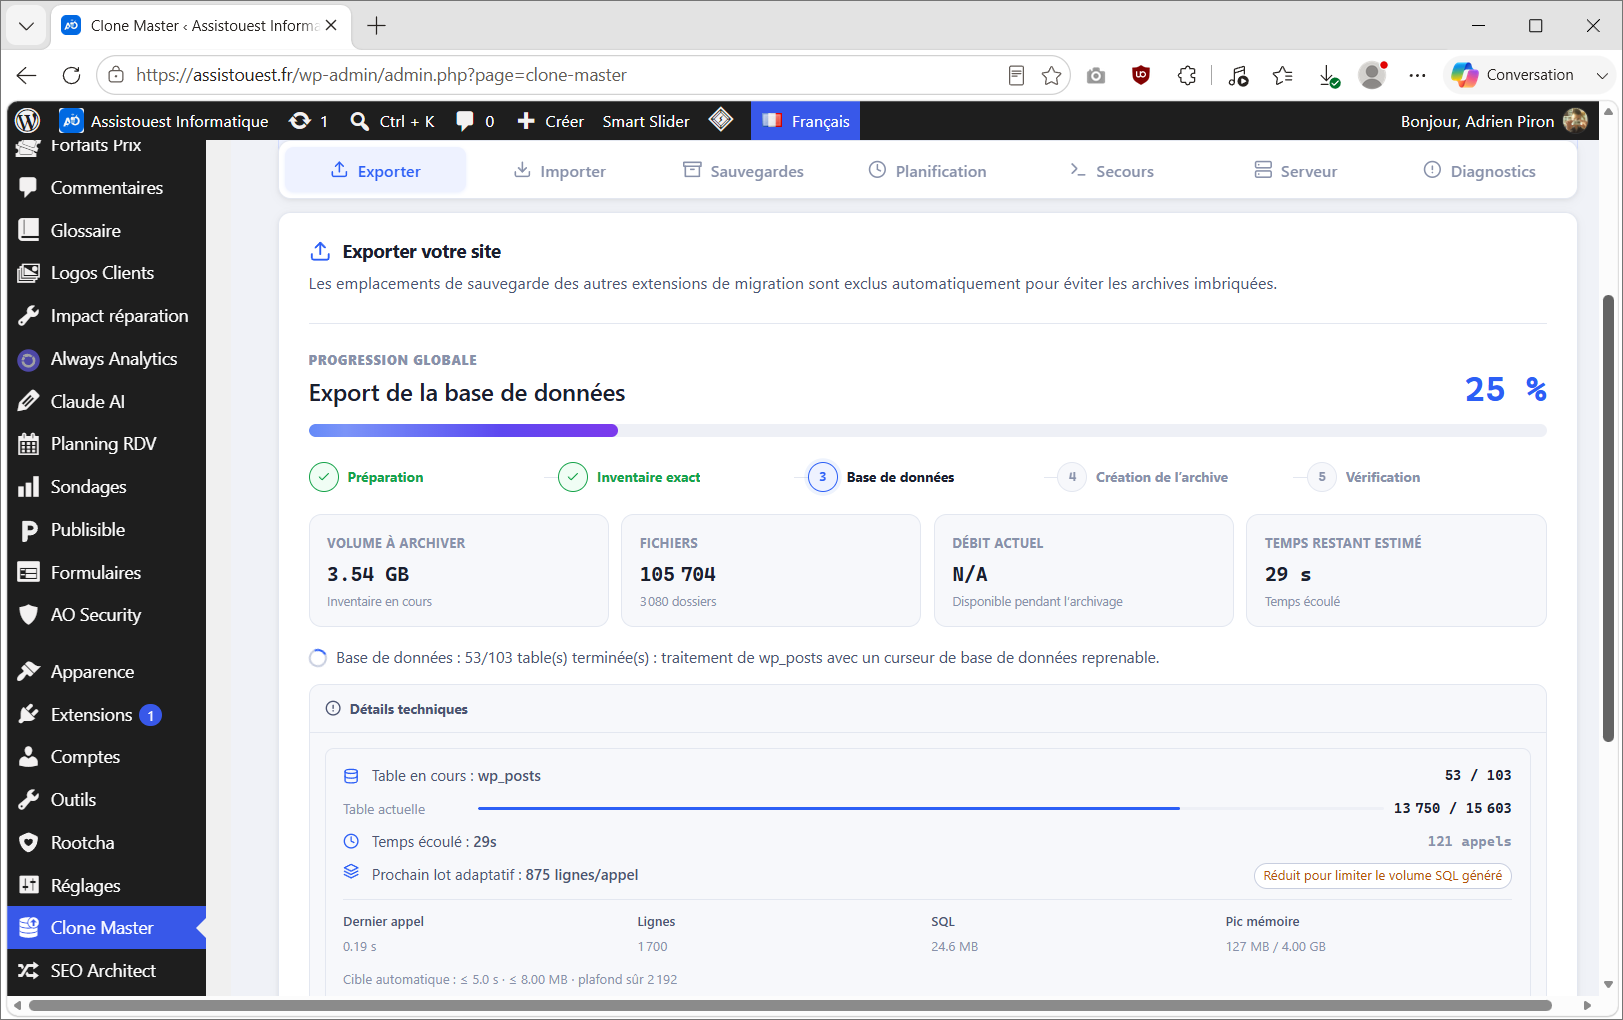Open Ctrl + K search
This screenshot has height=1020, width=1623.
tap(392, 121)
